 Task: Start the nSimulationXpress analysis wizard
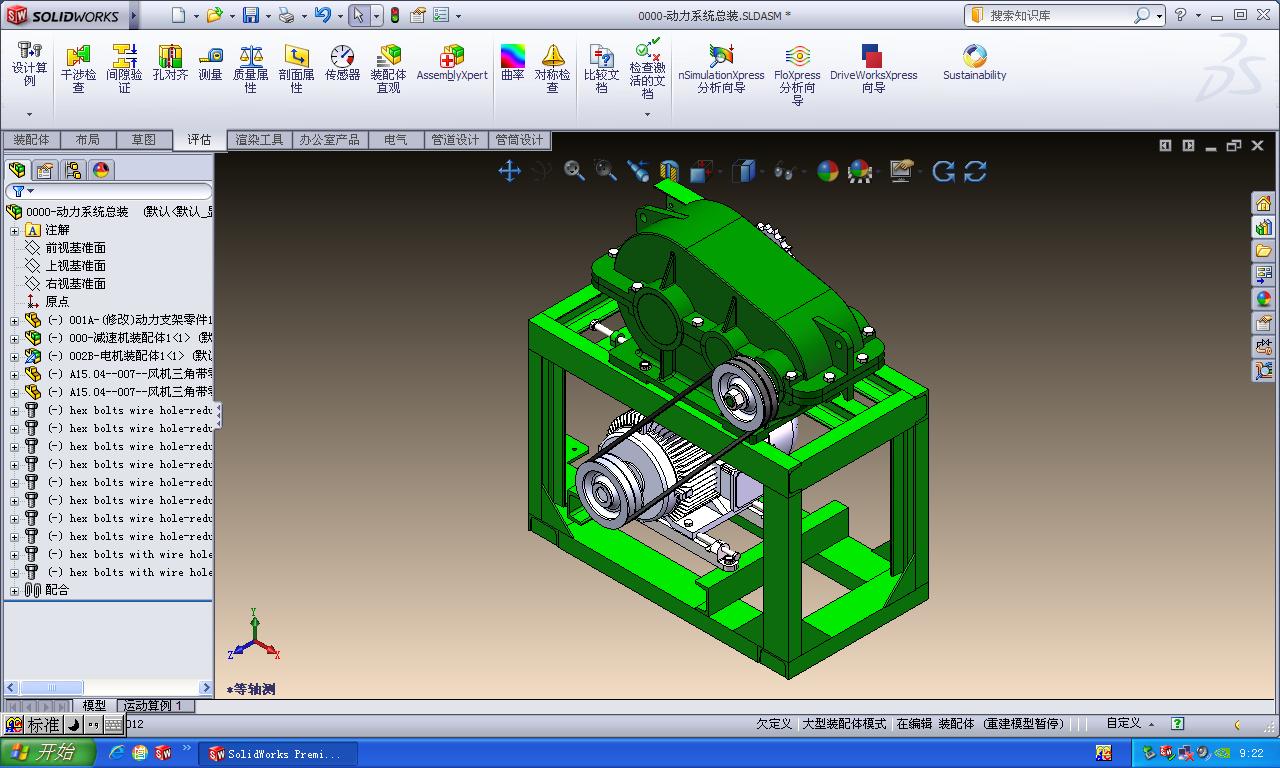[x=721, y=68]
